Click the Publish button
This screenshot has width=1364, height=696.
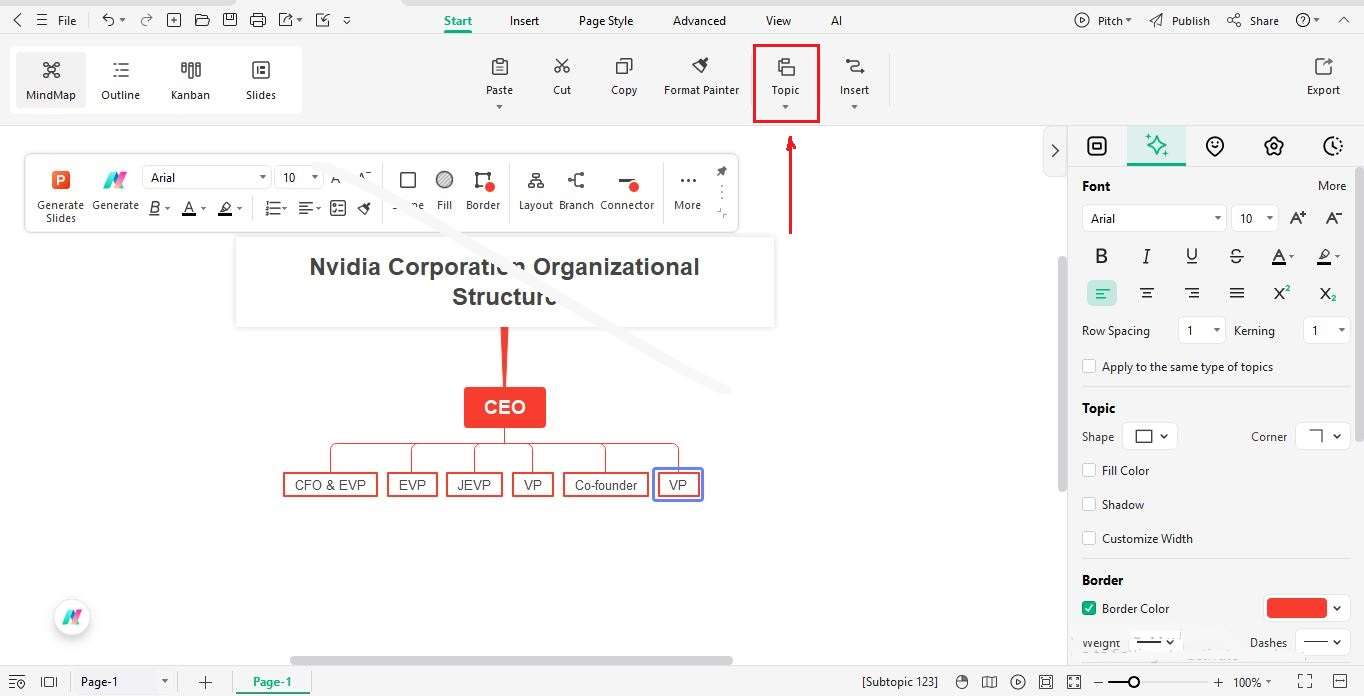tap(1189, 20)
